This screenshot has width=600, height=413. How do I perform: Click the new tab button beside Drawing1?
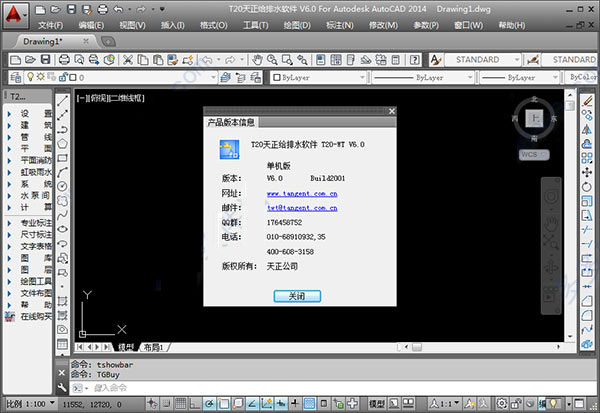tap(108, 41)
